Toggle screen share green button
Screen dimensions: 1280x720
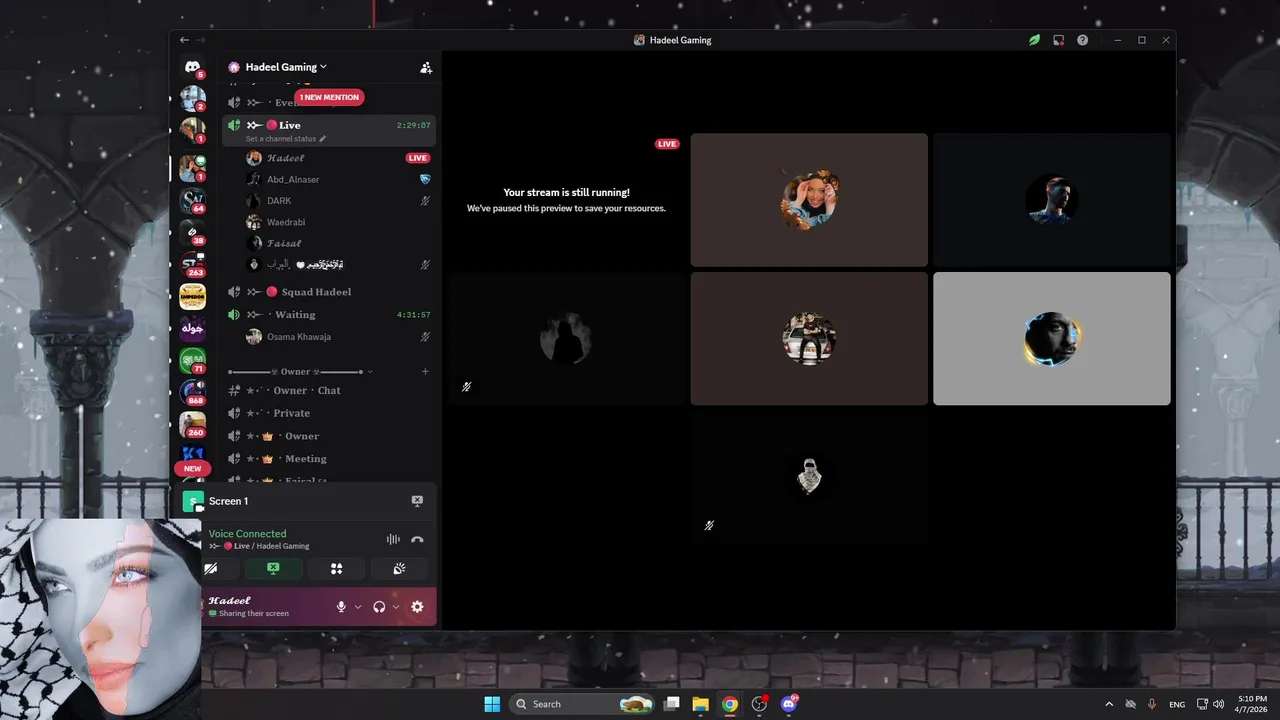273,568
